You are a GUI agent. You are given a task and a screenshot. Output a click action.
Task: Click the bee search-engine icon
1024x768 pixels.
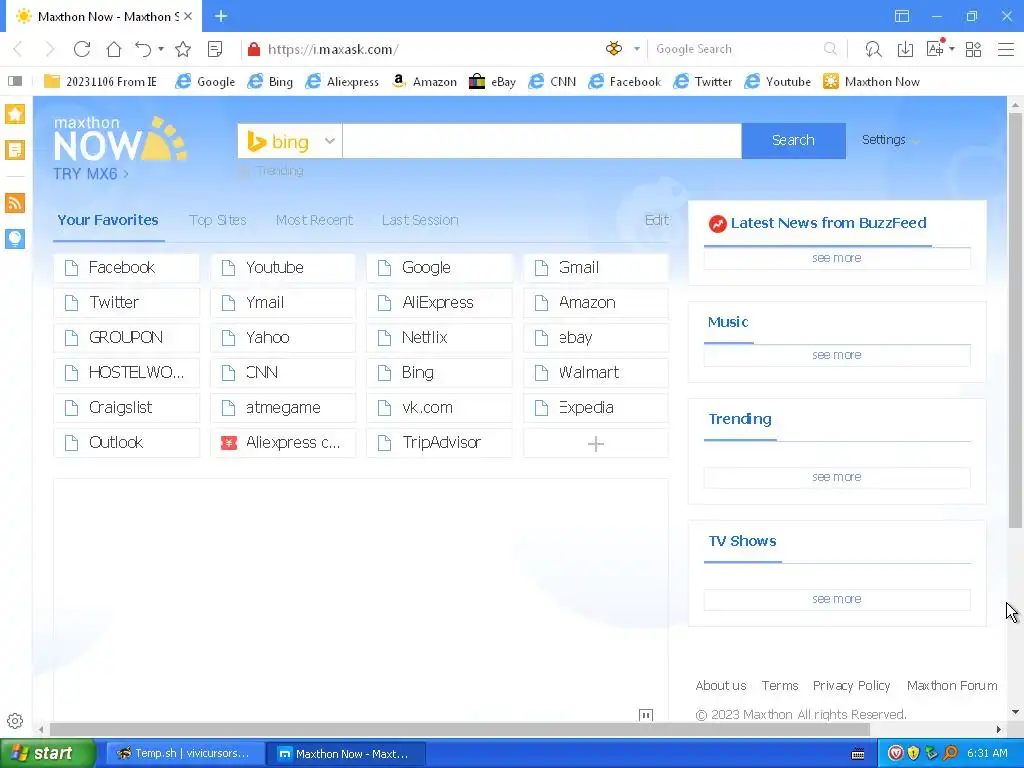pyautogui.click(x=614, y=48)
